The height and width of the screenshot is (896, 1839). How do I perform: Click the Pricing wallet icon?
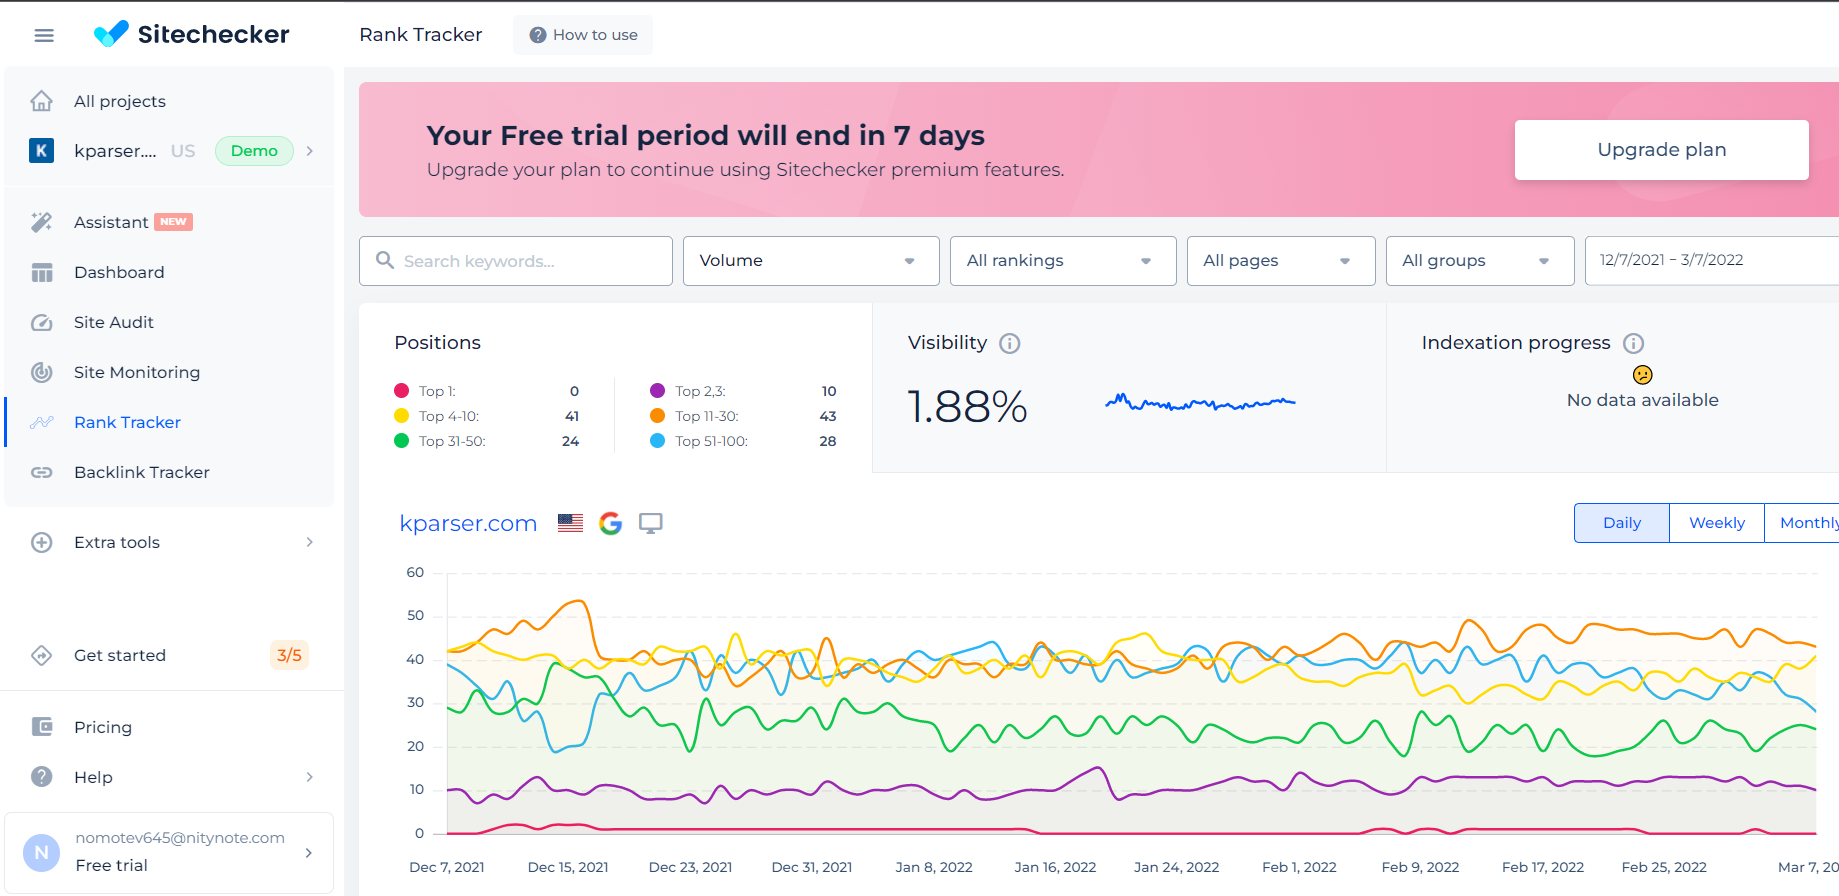pyautogui.click(x=42, y=727)
